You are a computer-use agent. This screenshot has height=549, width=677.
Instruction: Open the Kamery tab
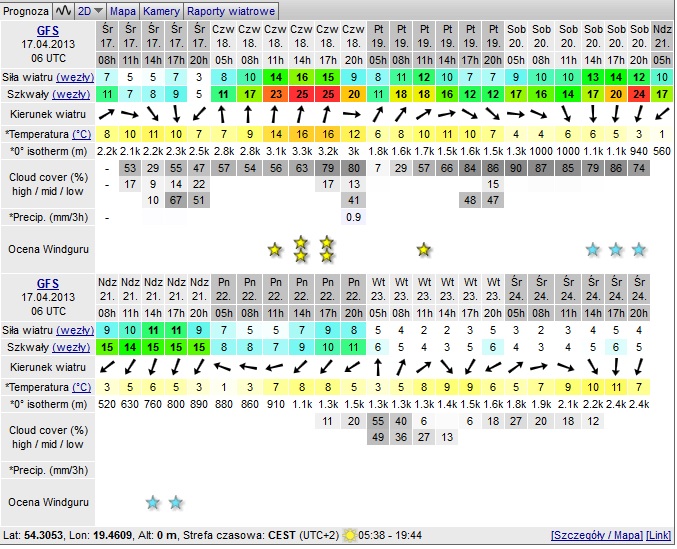[161, 11]
